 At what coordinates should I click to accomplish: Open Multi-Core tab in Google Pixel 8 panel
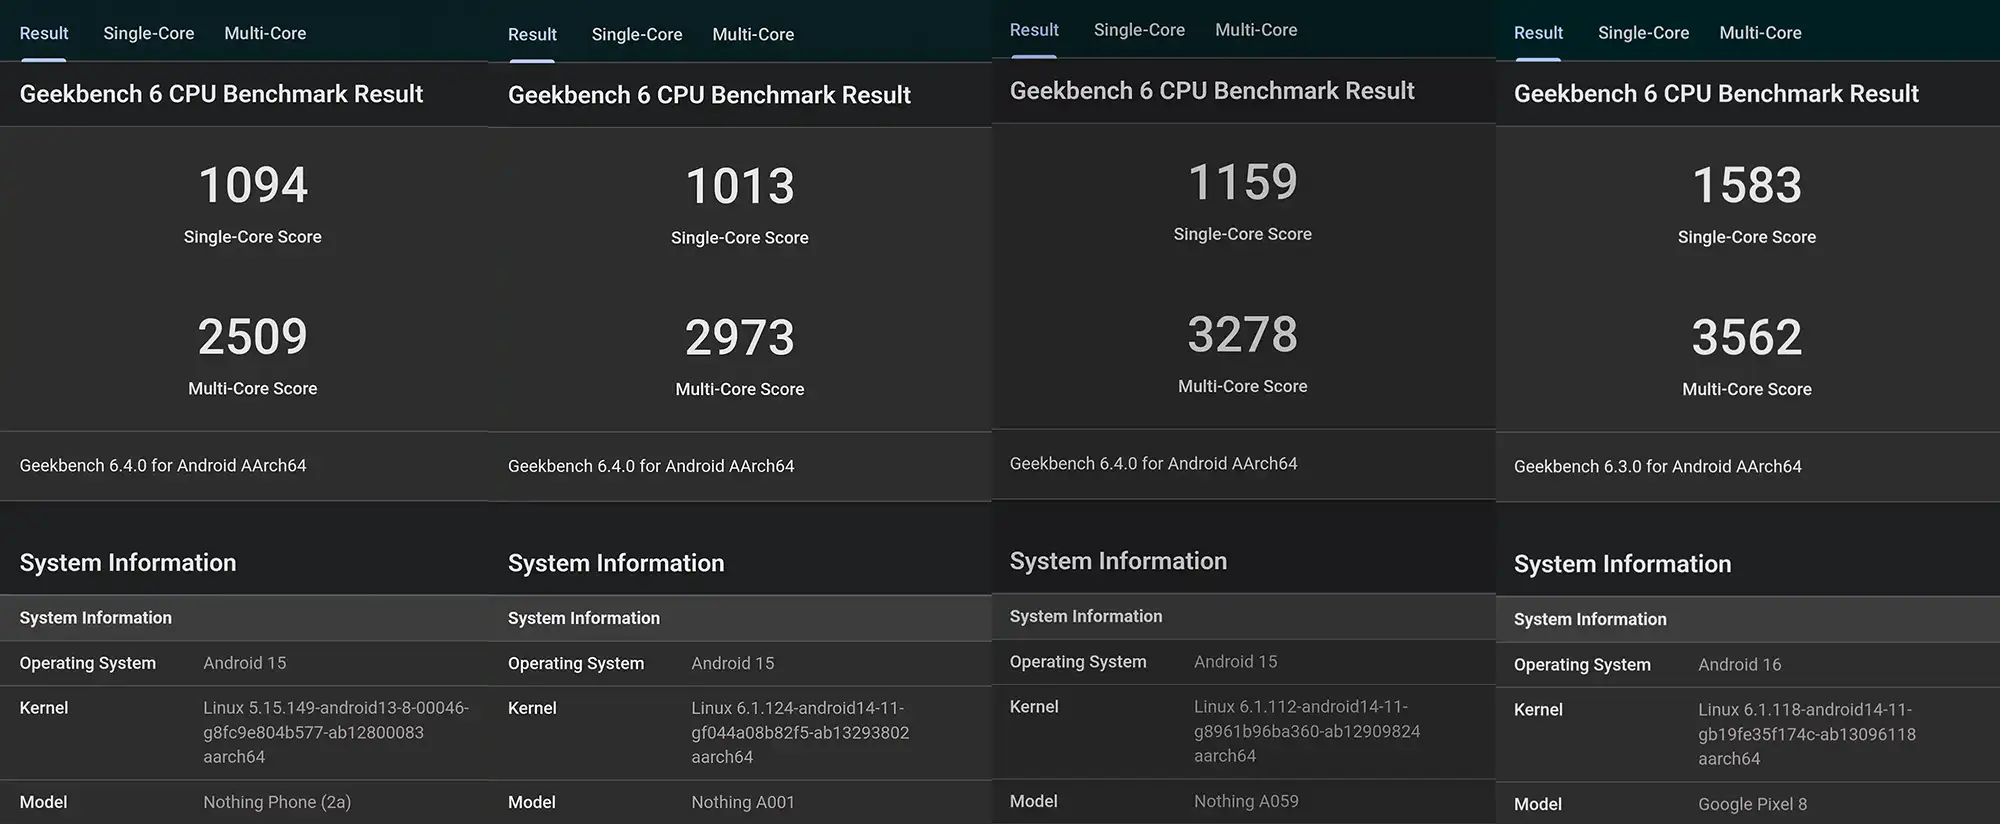click(1760, 33)
